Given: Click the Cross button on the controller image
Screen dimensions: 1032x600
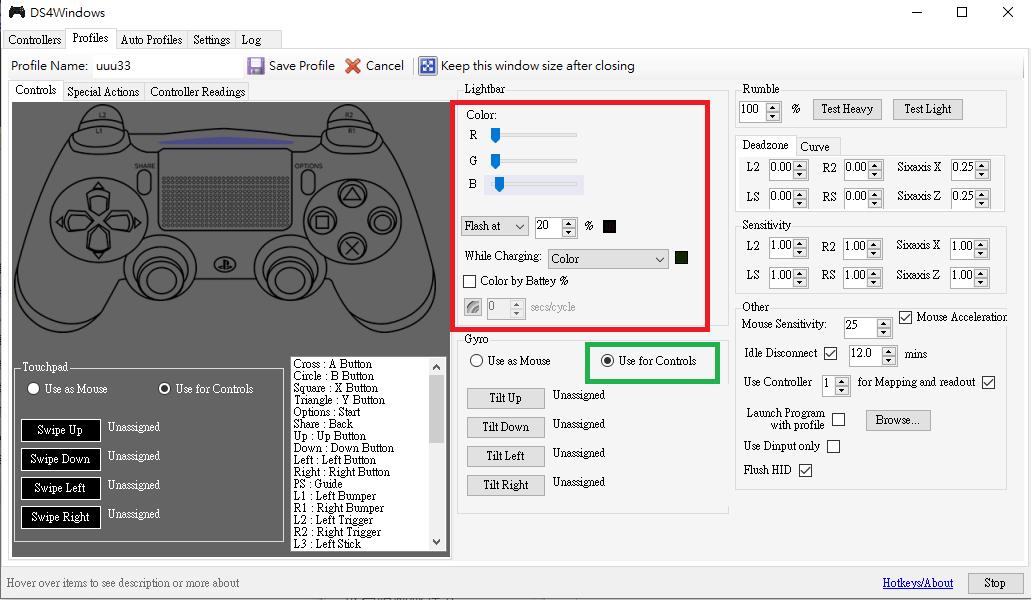Looking at the screenshot, I should [352, 248].
